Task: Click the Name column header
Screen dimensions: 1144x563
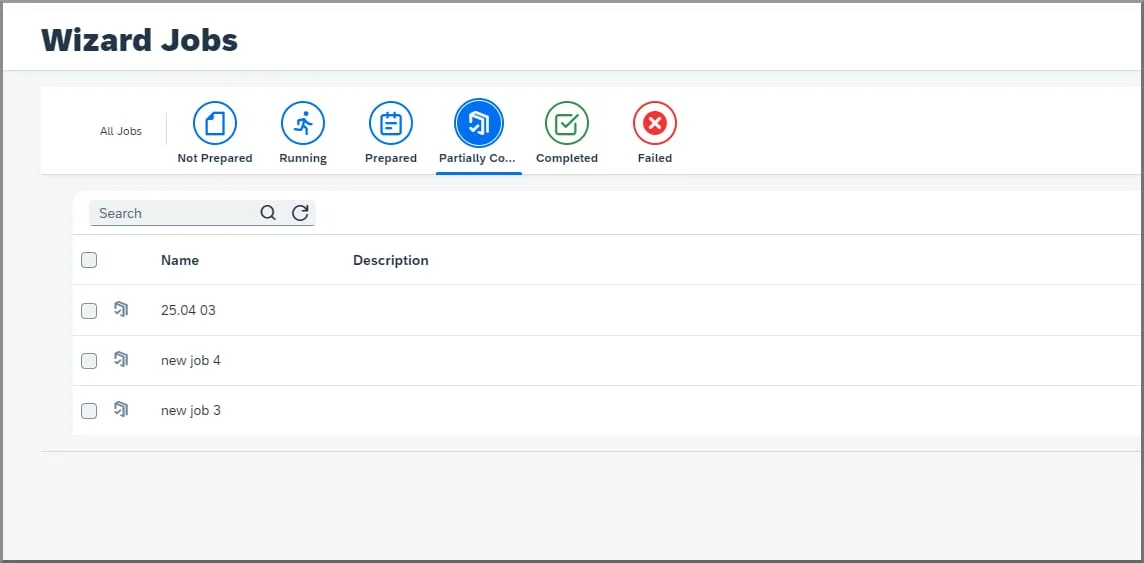Action: click(179, 260)
